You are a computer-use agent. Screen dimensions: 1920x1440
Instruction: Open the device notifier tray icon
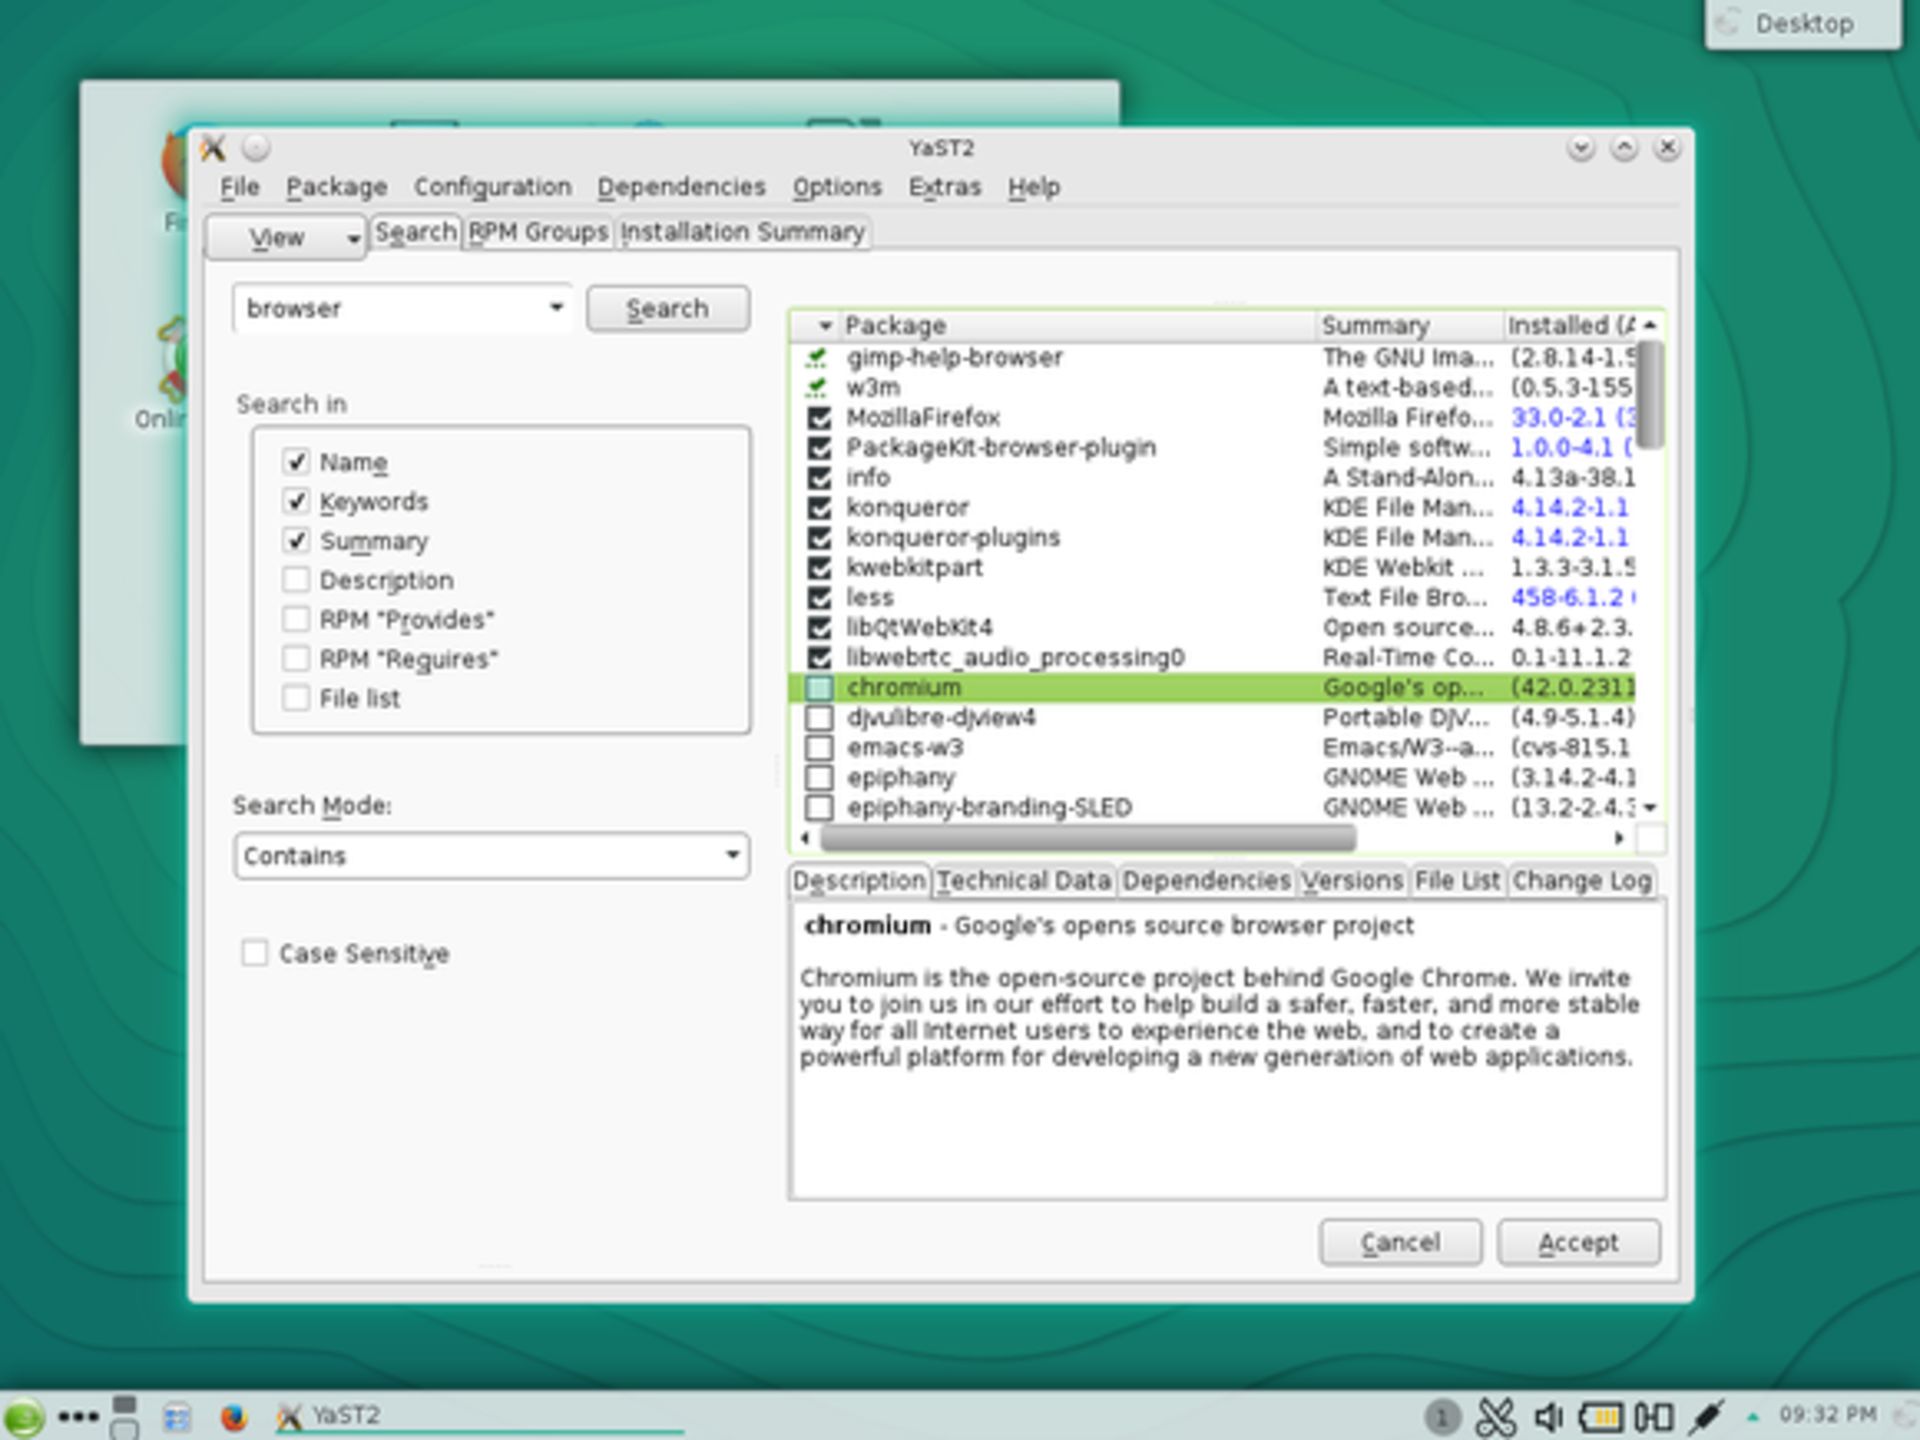[1653, 1417]
